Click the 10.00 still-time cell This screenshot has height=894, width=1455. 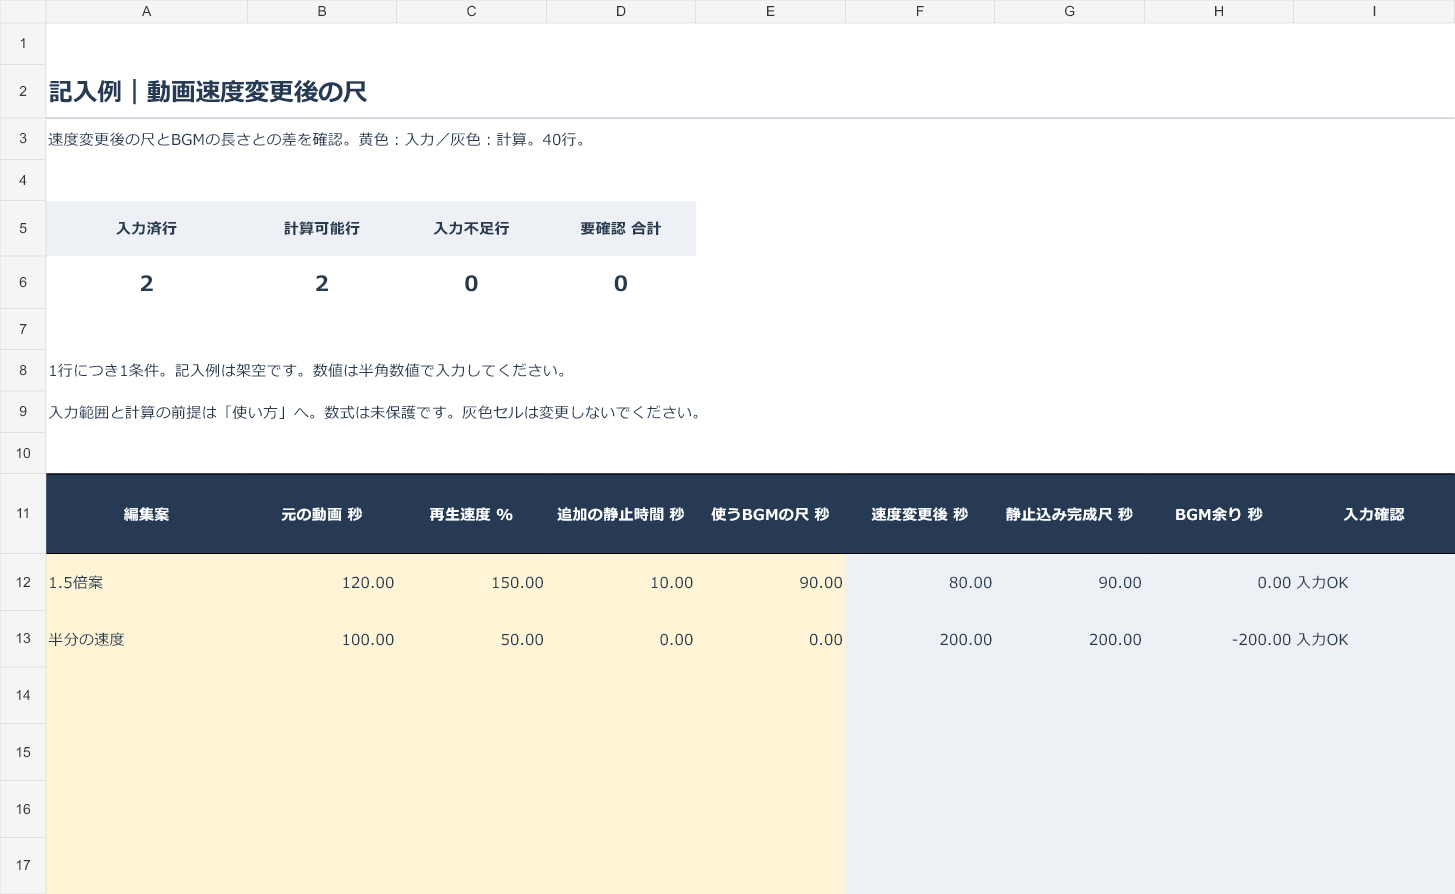620,582
